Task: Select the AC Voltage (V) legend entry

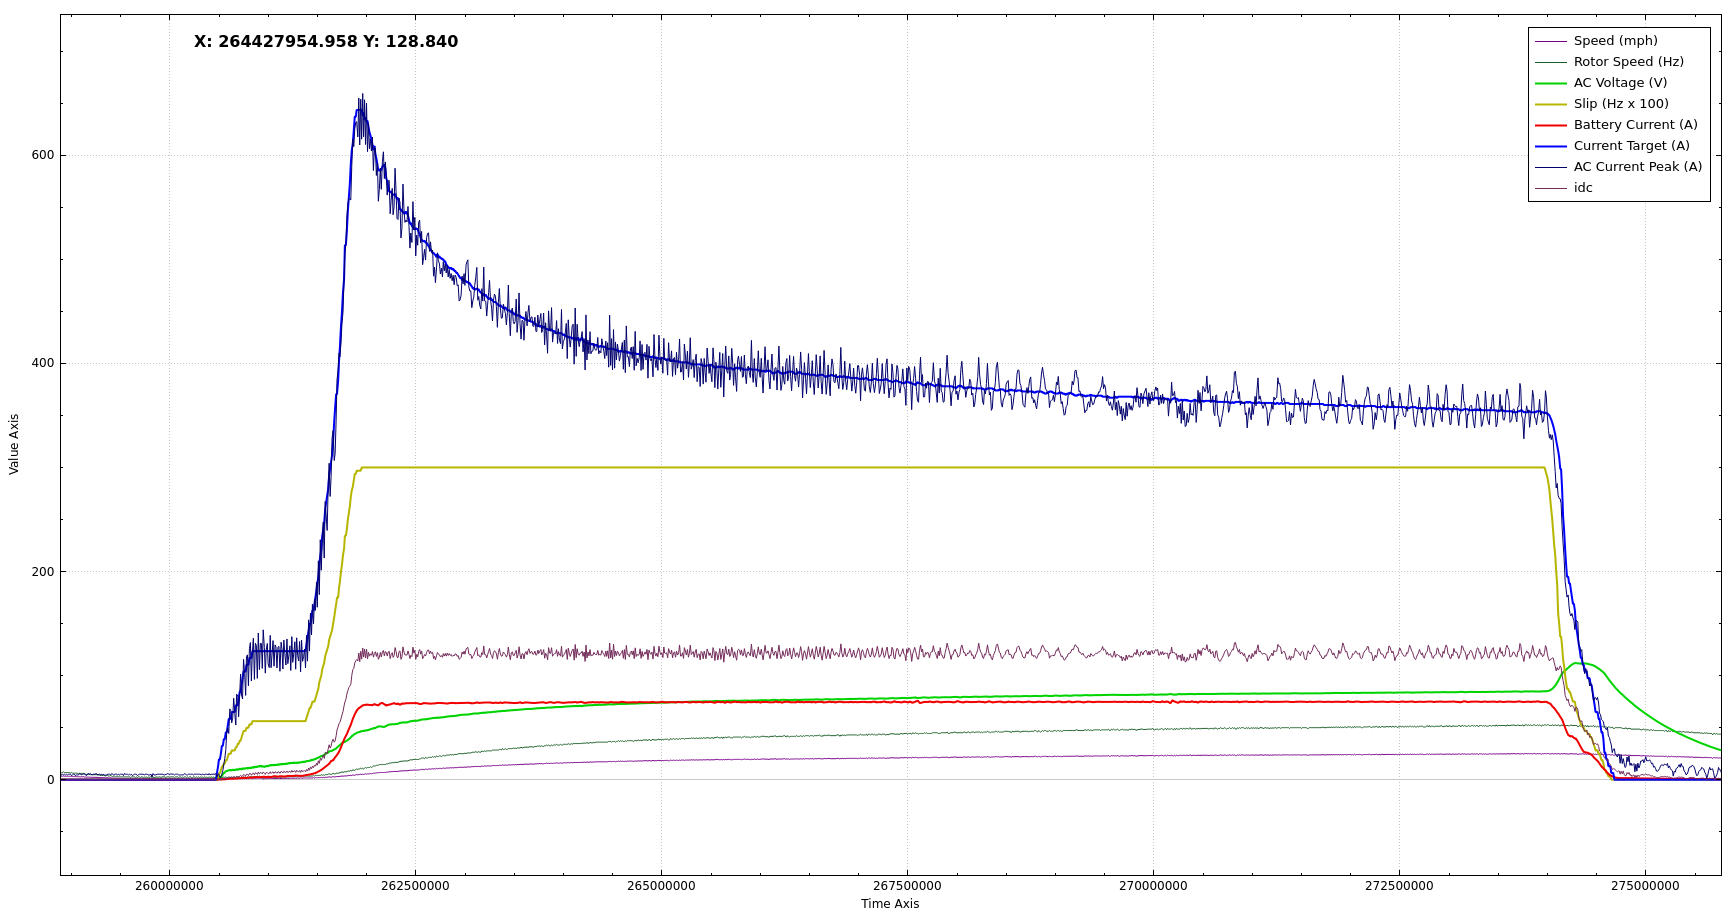Action: pos(1620,83)
